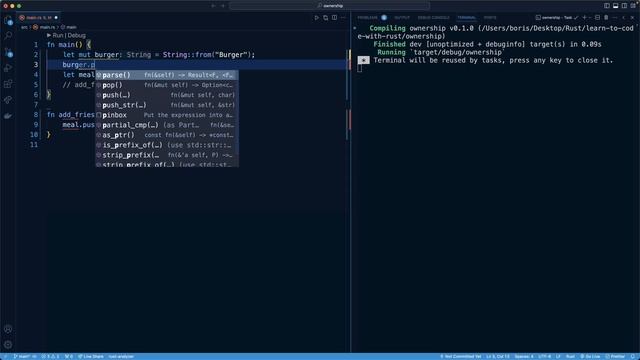This screenshot has height=360, width=640.
Task: Click rust-analyzer status item
Action: pyautogui.click(x=121, y=356)
